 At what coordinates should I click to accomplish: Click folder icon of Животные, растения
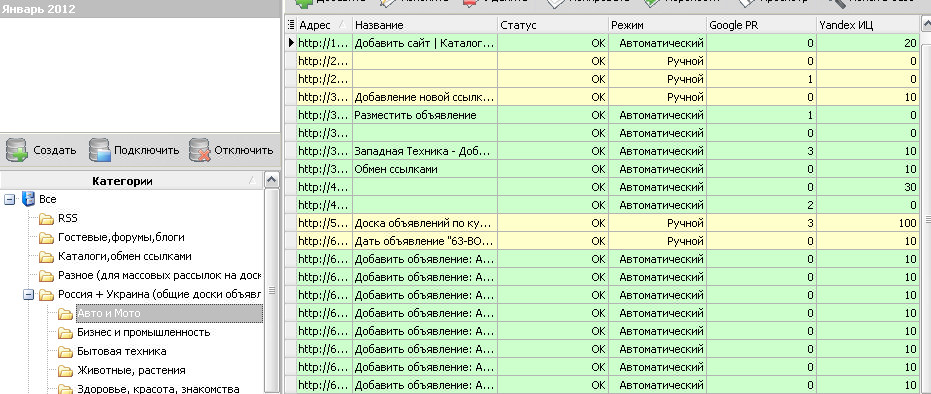pyautogui.click(x=65, y=370)
